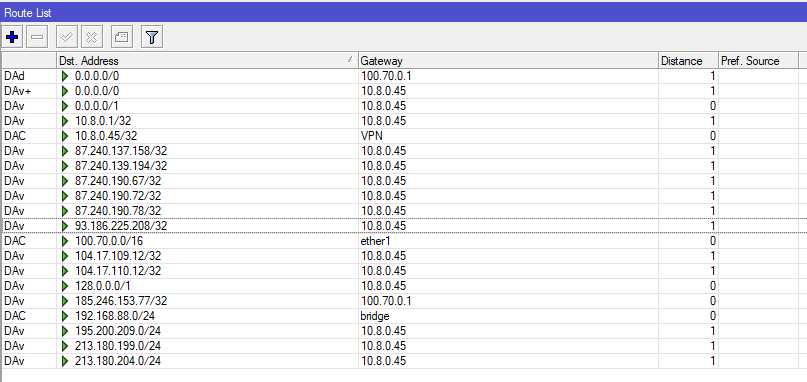Open the filter funnel button
This screenshot has width=807, height=382.
click(x=152, y=37)
